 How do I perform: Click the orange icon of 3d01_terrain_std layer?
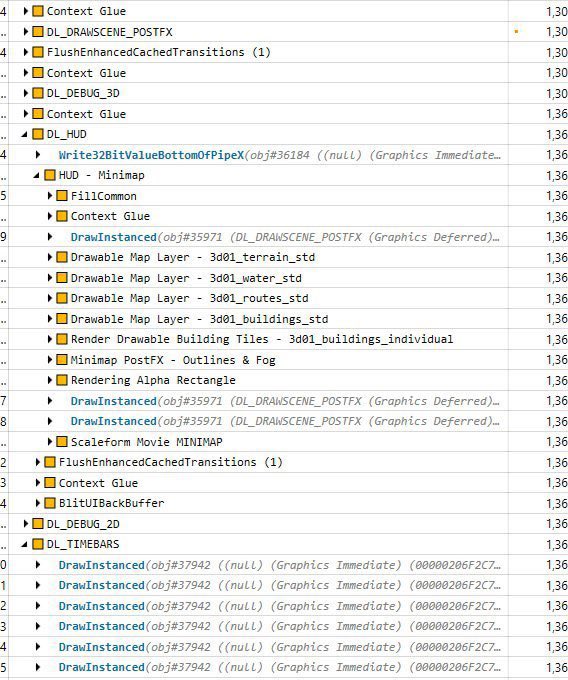[x=62, y=257]
